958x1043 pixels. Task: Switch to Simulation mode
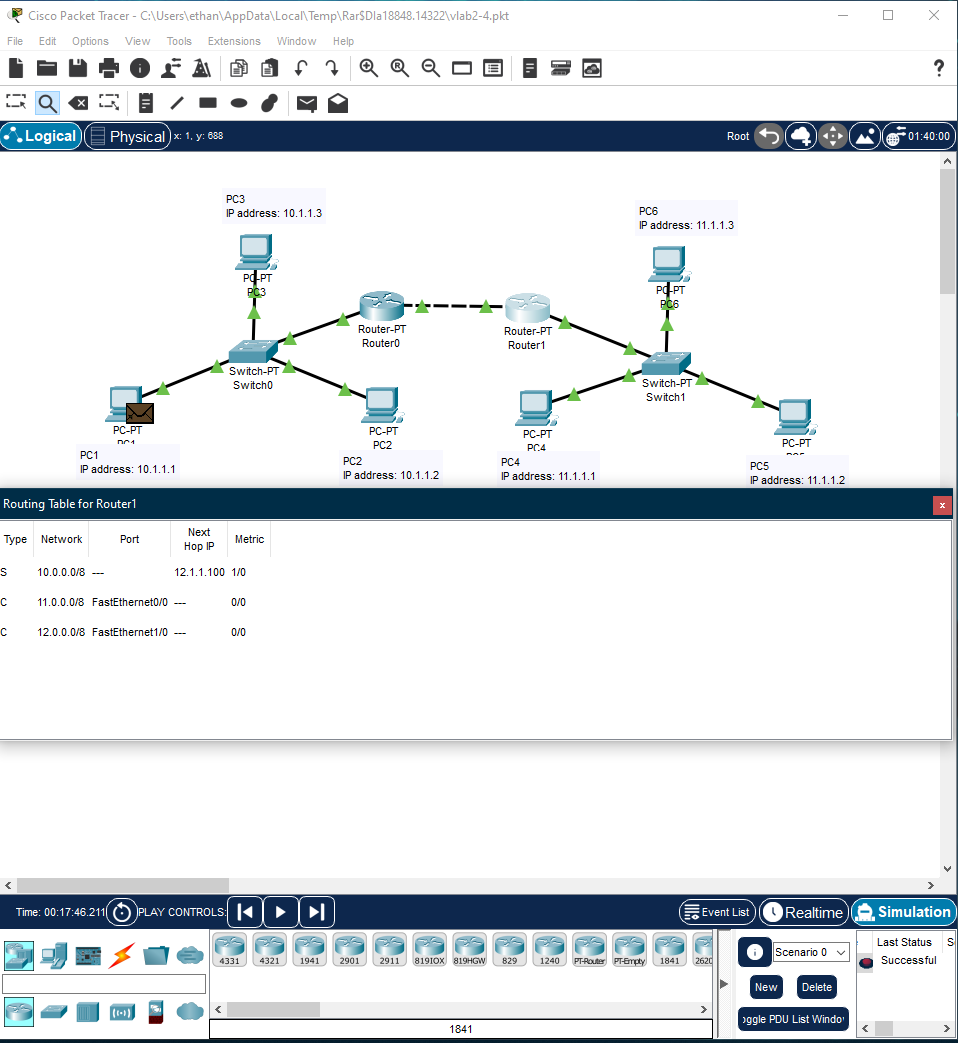pyautogui.click(x=903, y=912)
